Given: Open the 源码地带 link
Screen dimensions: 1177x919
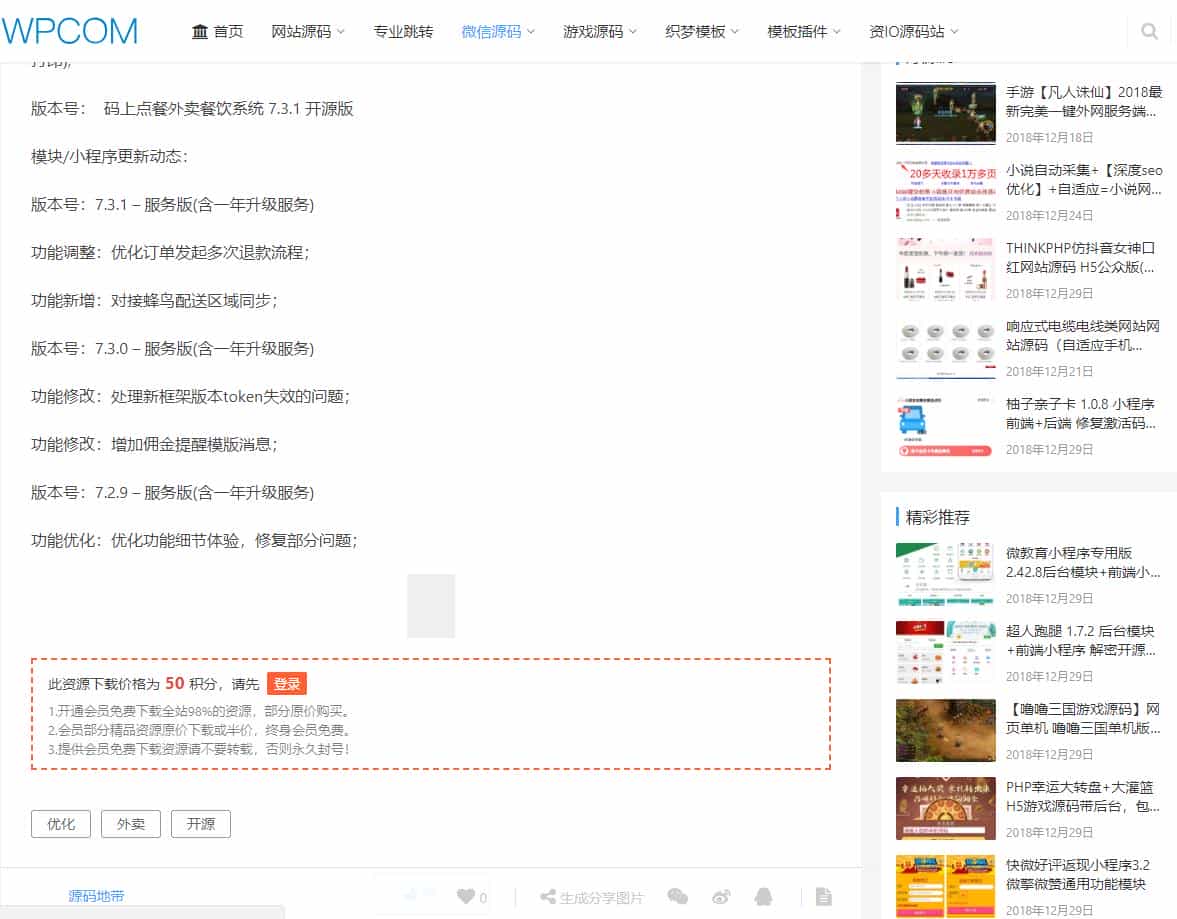Looking at the screenshot, I should (96, 896).
